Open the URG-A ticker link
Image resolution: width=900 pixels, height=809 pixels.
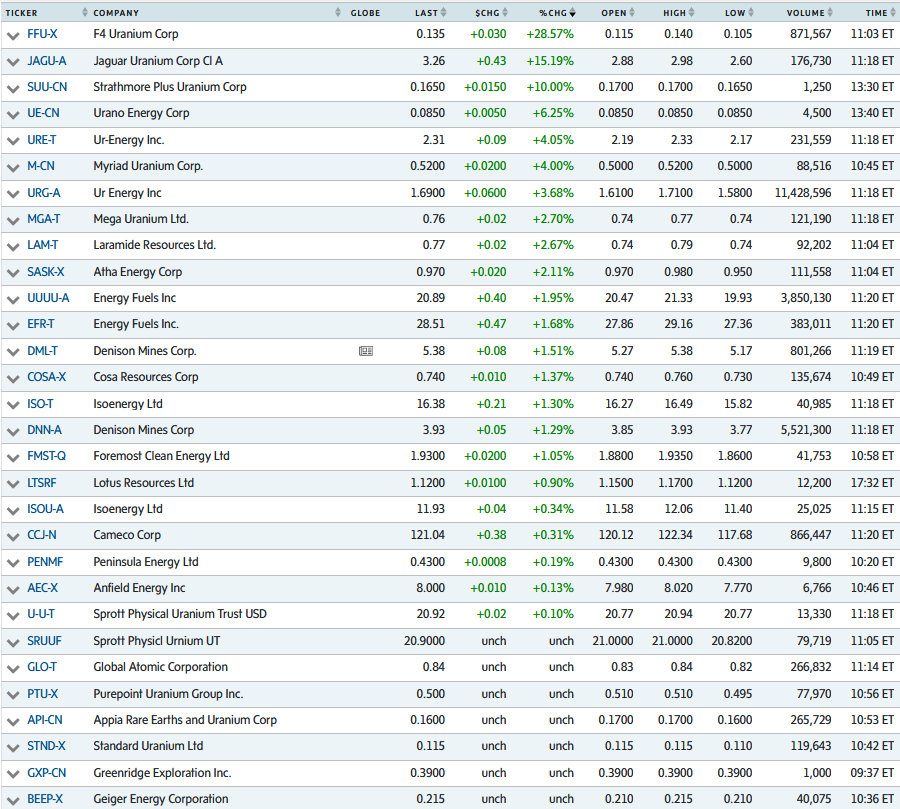click(x=44, y=193)
